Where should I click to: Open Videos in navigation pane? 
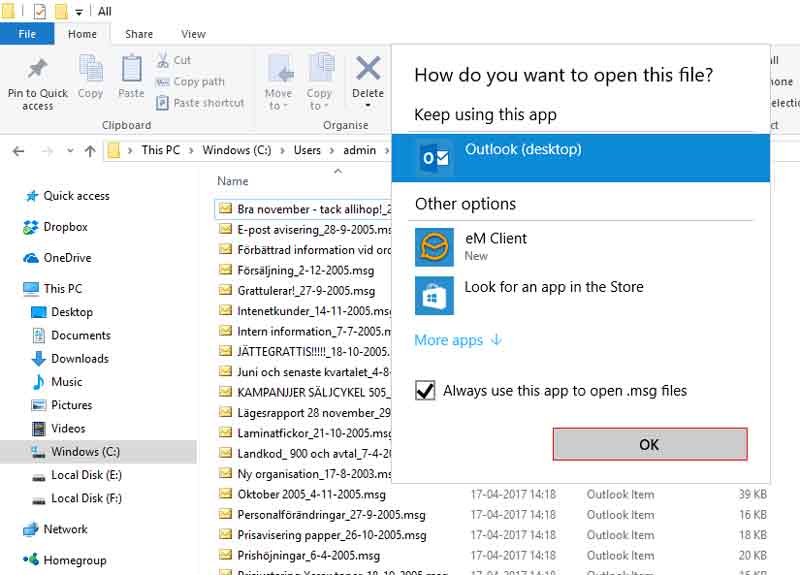click(68, 429)
